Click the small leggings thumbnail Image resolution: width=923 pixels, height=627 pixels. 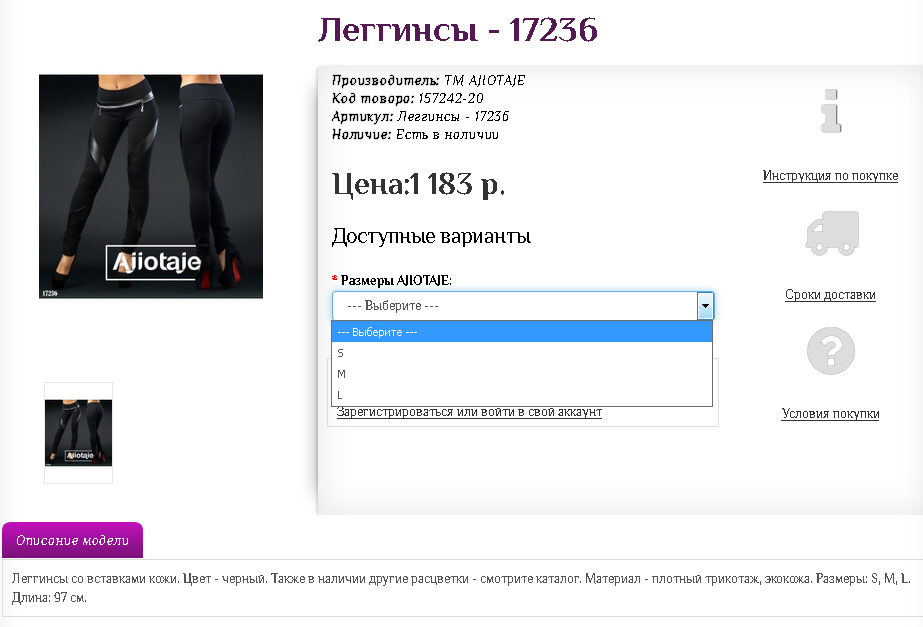click(x=77, y=431)
